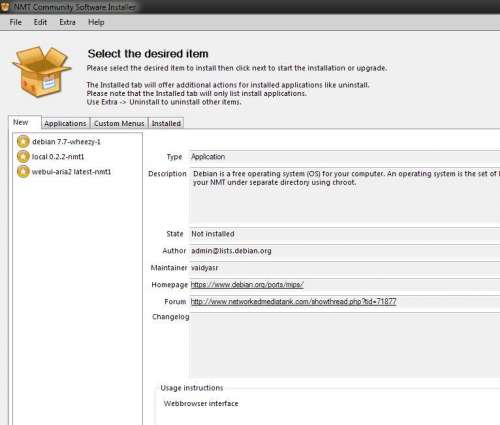Click the cardboard box package icon
Viewport: 500px width, 425px height.
[42, 71]
